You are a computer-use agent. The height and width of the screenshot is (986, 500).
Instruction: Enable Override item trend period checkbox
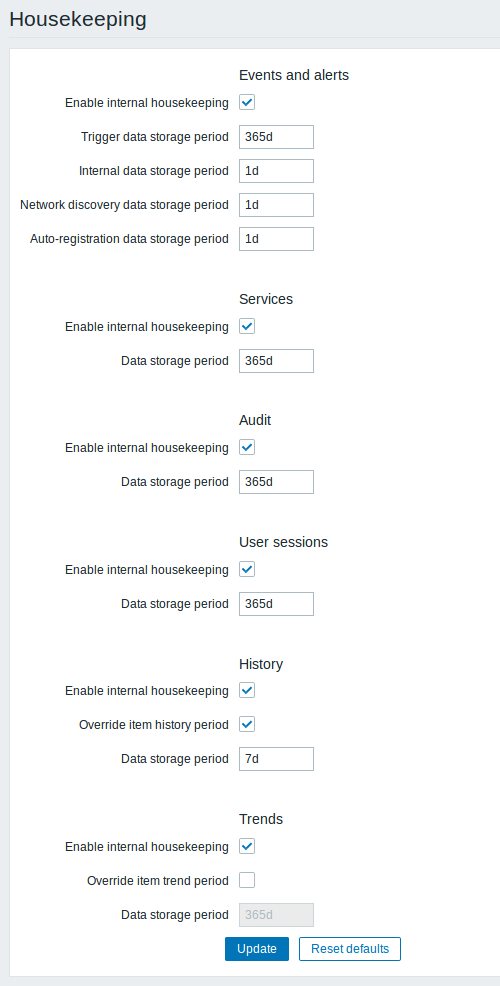point(247,880)
